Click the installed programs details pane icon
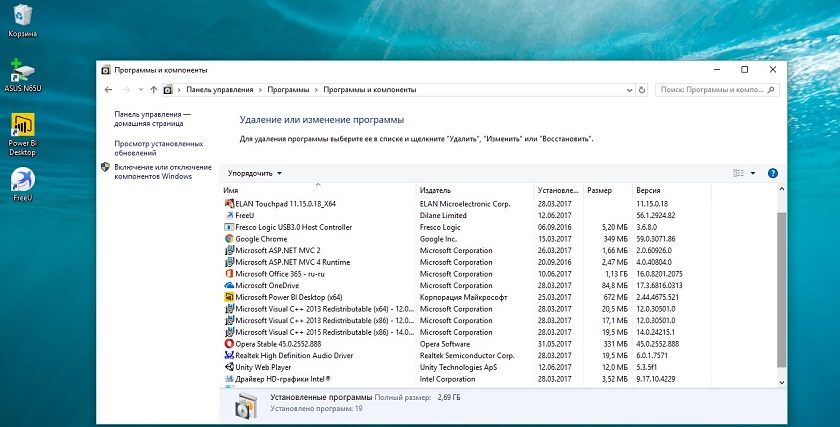This screenshot has width=840, height=427. click(x=247, y=406)
